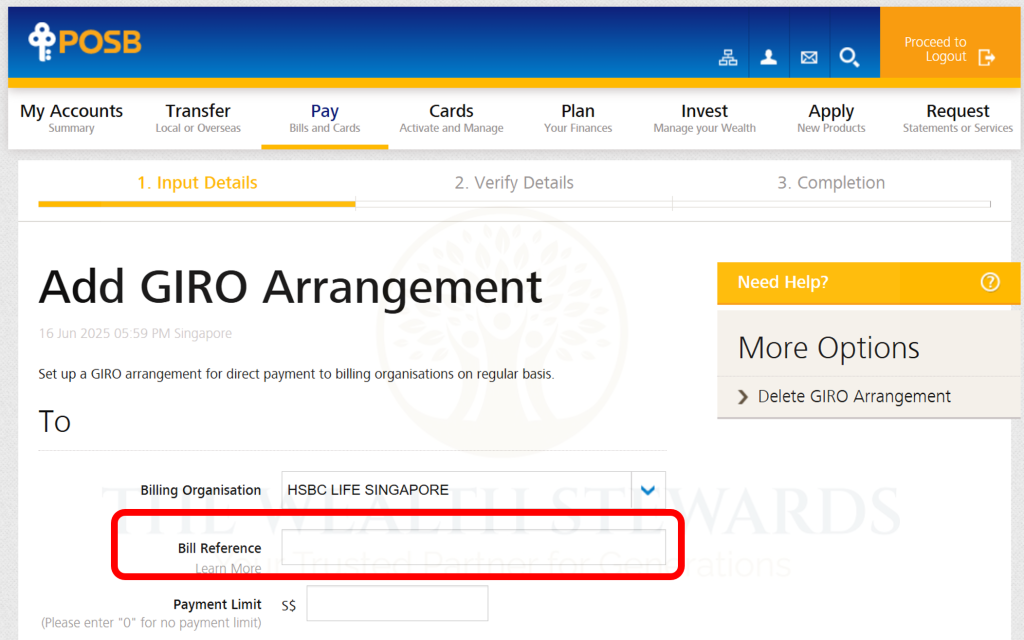Click Delete GIRO Arrangement link
This screenshot has width=1024, height=640.
(854, 397)
